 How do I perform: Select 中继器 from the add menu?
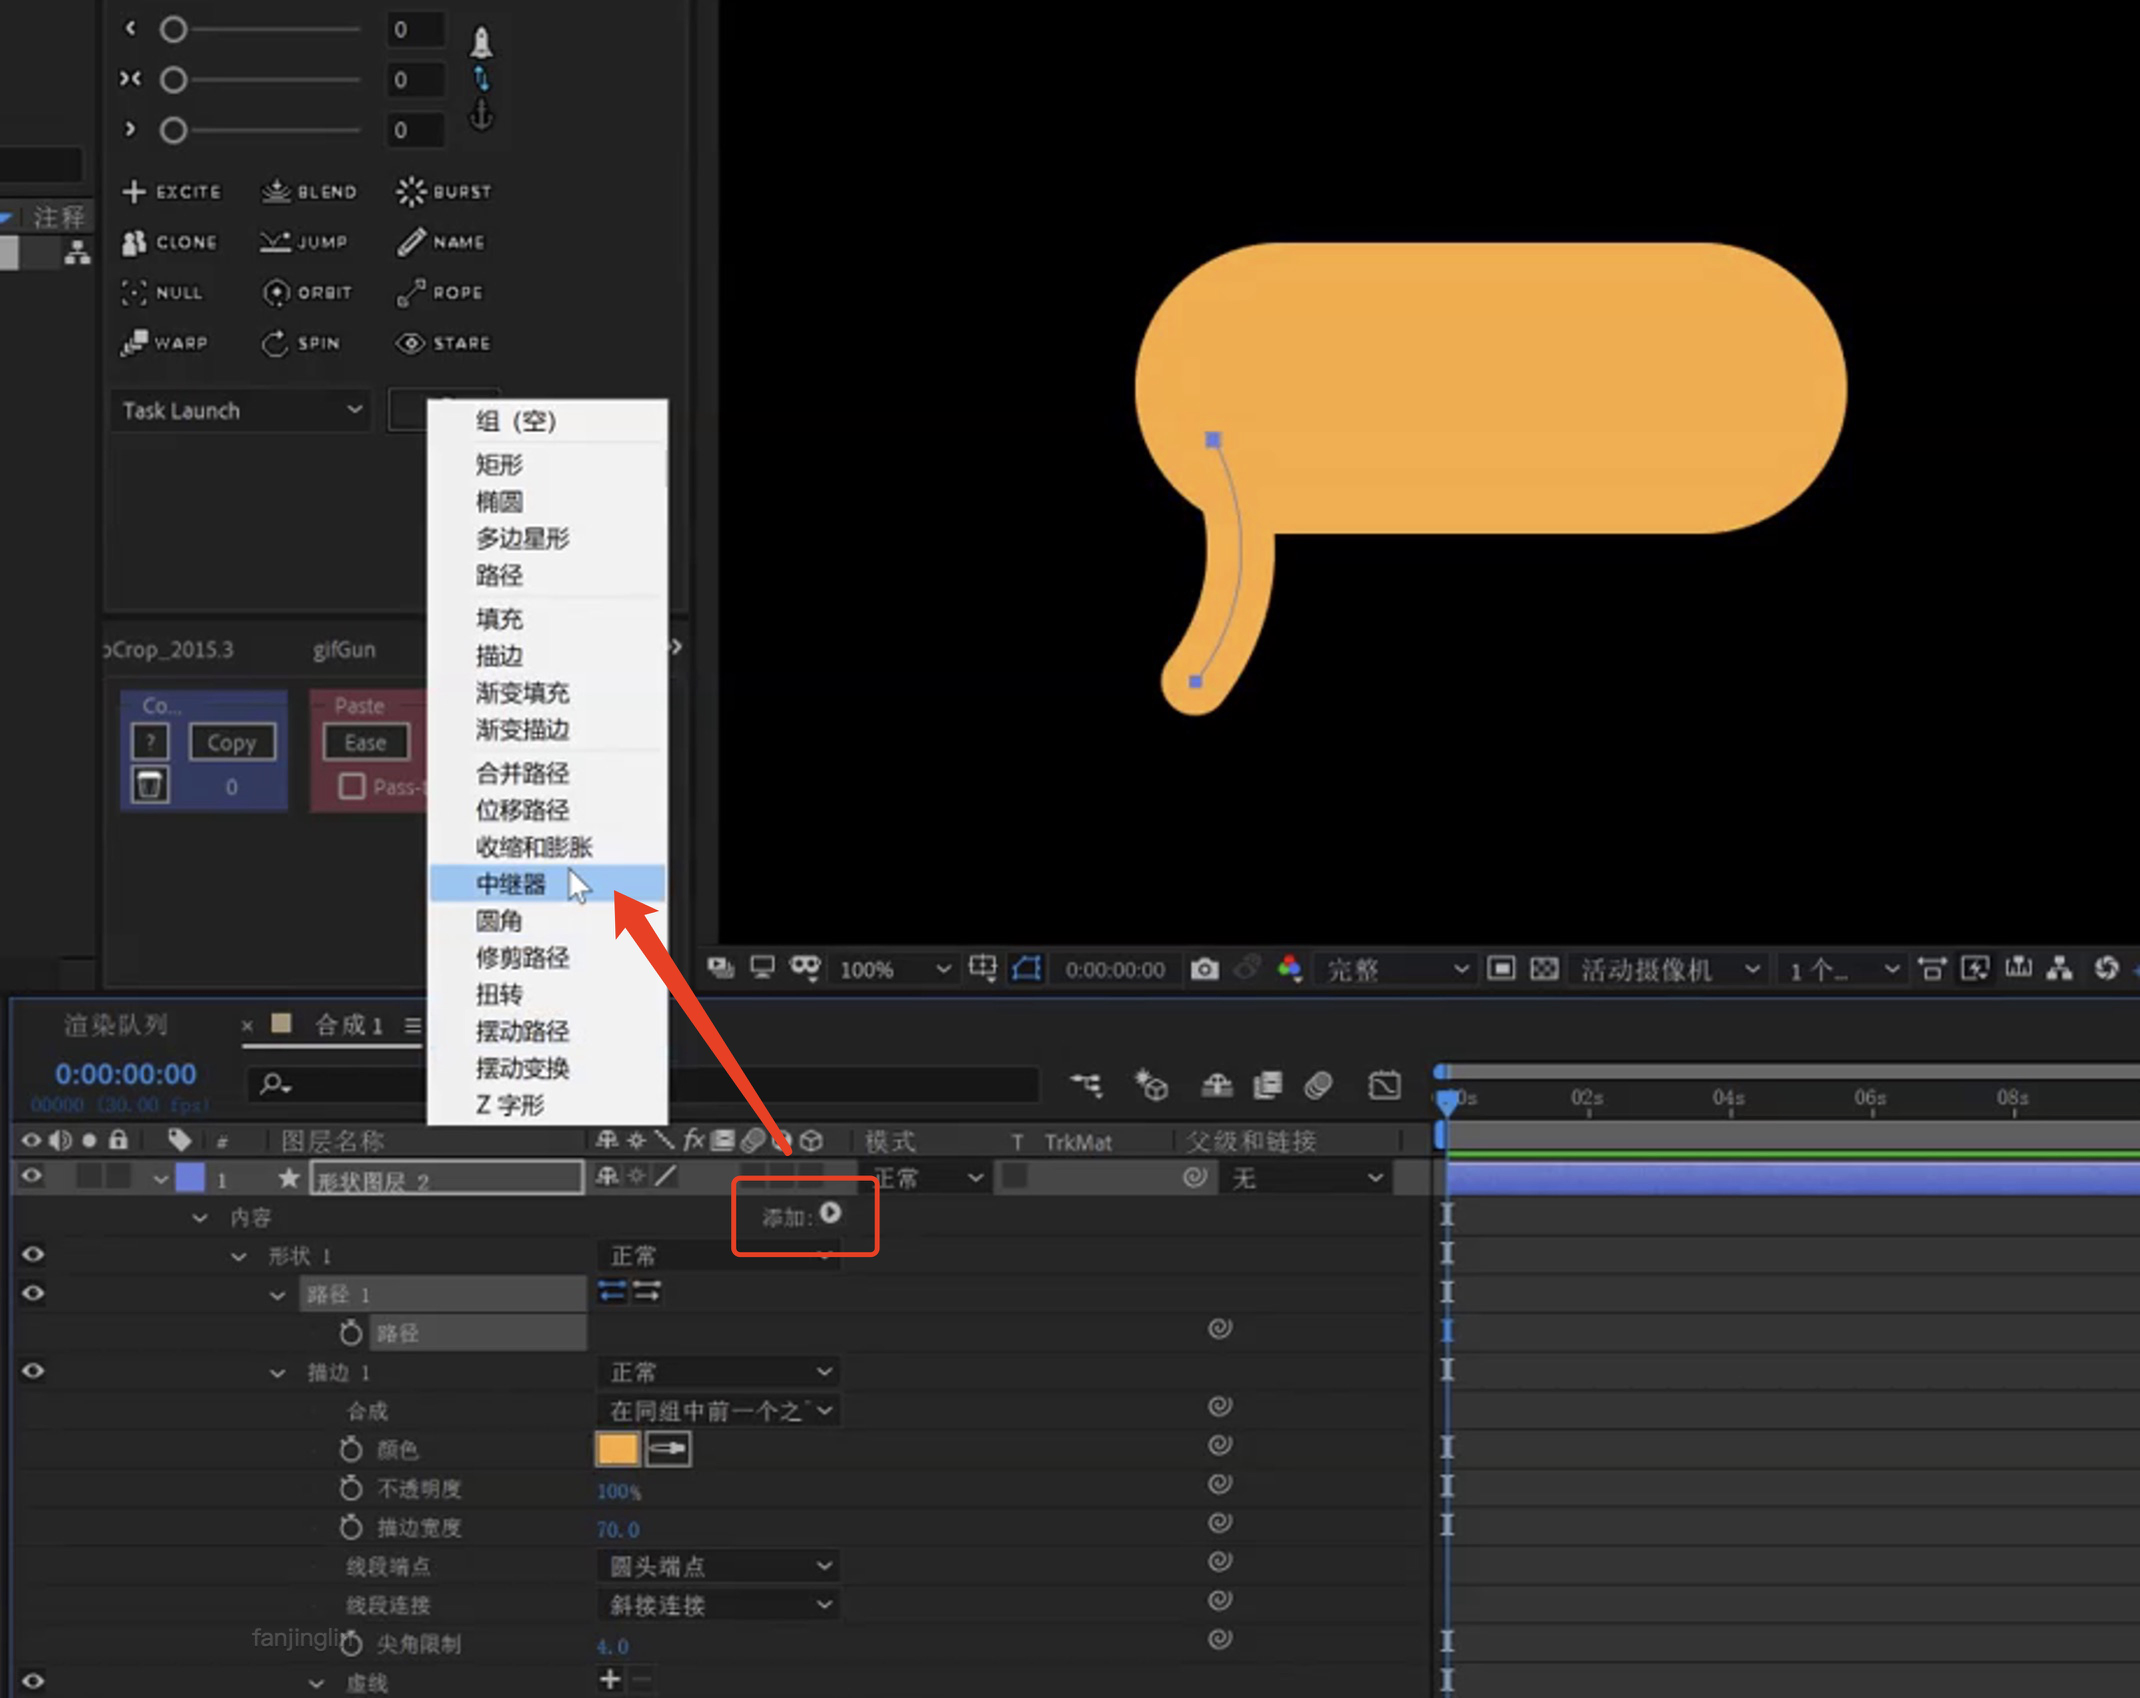(x=547, y=884)
